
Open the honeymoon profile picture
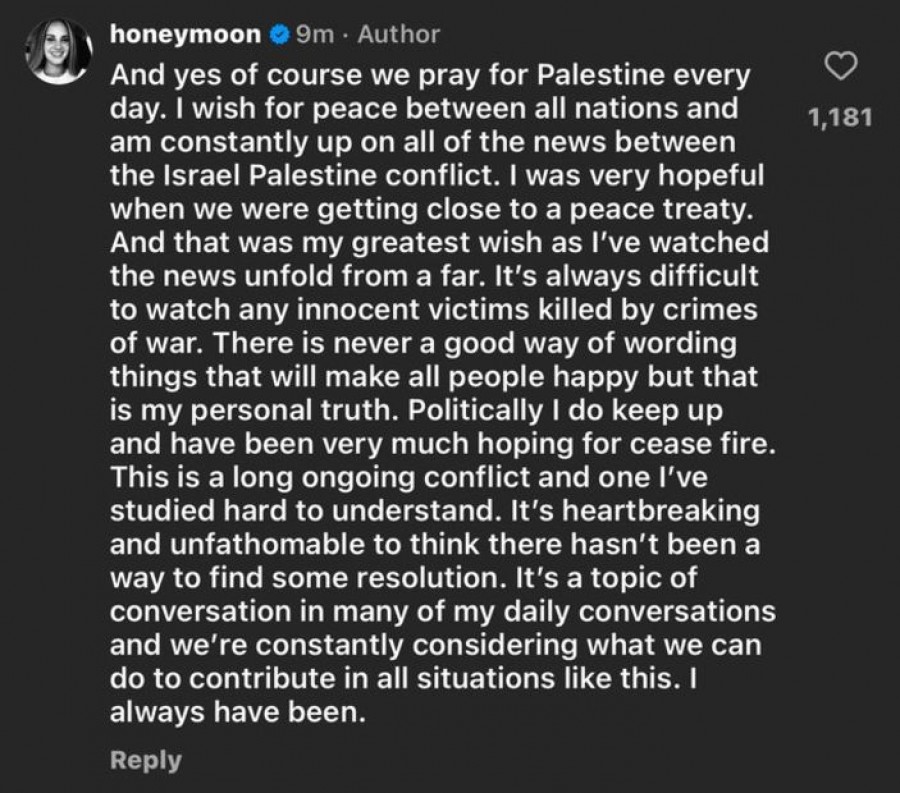point(59,52)
